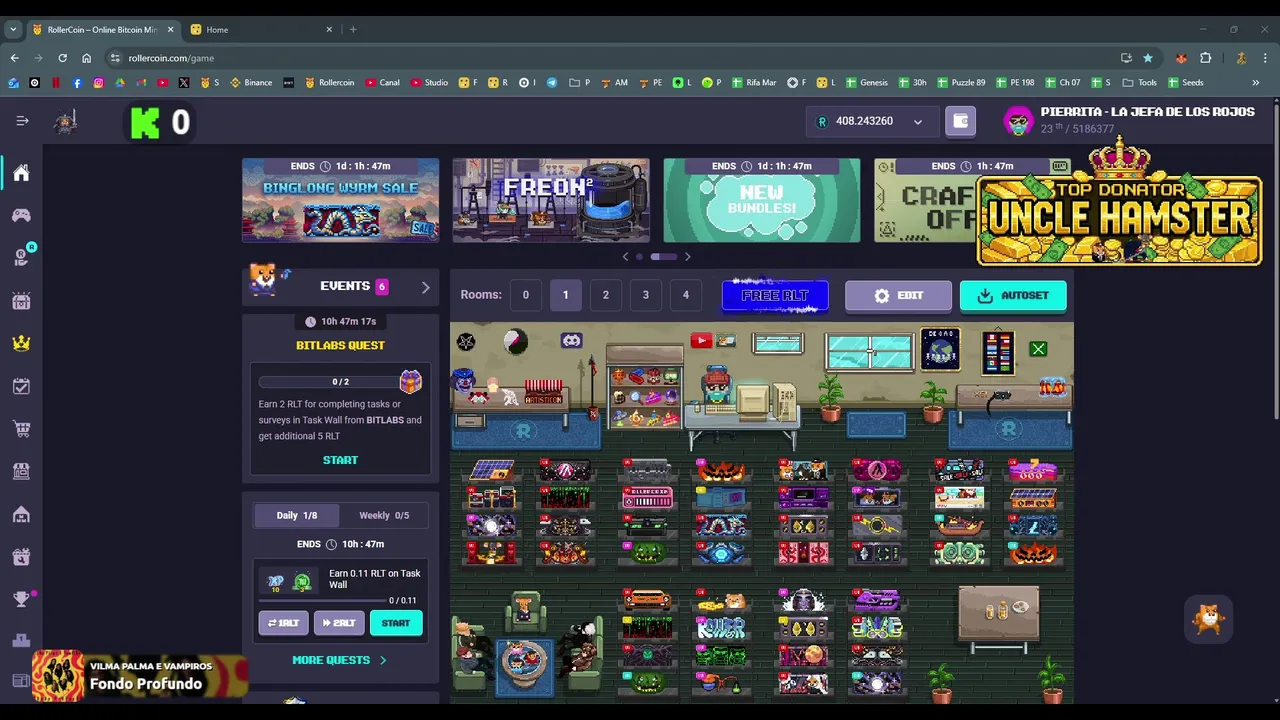The height and width of the screenshot is (720, 1280).
Task: Open the wallet icon button
Action: [961, 121]
